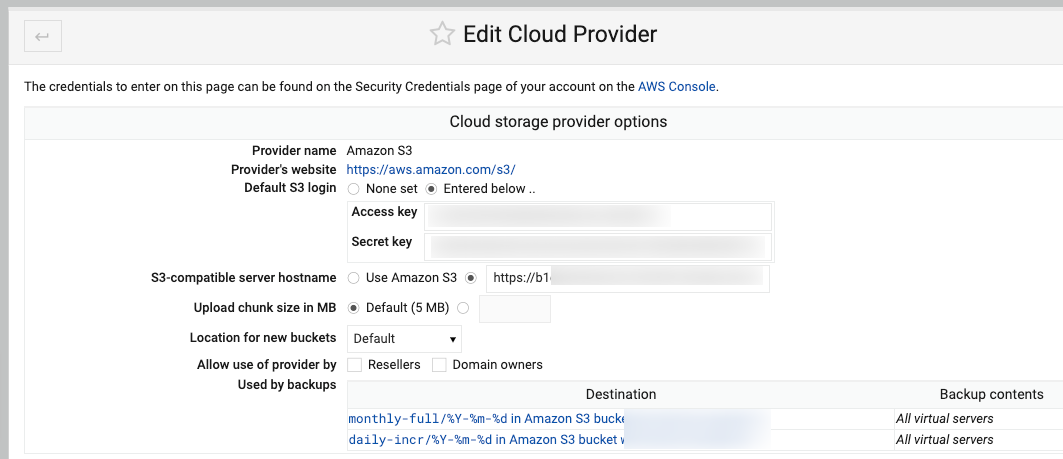This screenshot has width=1063, height=459.
Task: Star the Edit Cloud Provider page
Action: (442, 34)
